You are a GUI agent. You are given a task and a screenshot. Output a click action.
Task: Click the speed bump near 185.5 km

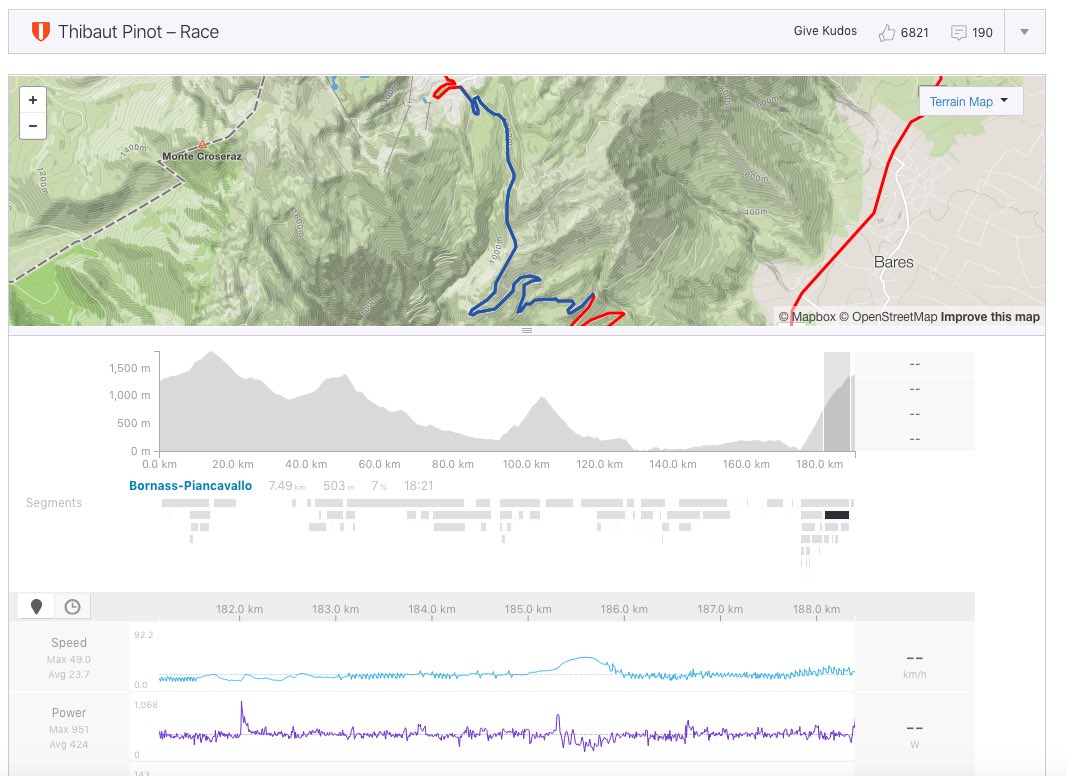pyautogui.click(x=584, y=660)
